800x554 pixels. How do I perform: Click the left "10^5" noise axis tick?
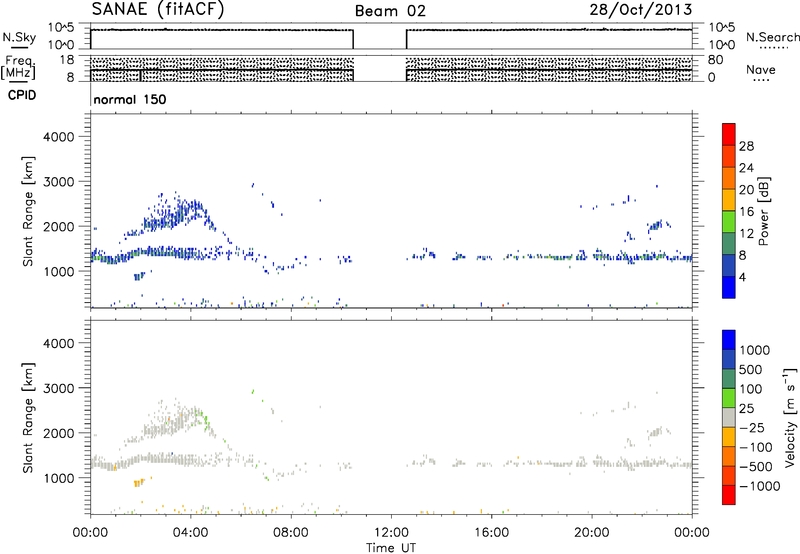61,28
